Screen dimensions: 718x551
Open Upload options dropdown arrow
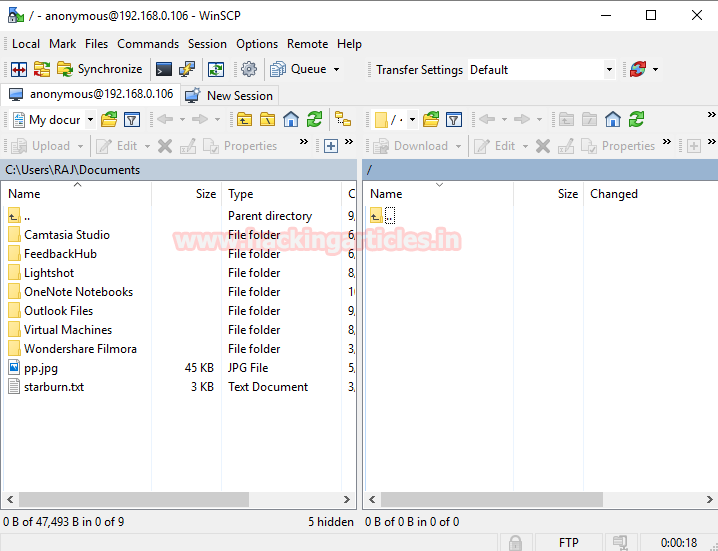click(x=81, y=146)
